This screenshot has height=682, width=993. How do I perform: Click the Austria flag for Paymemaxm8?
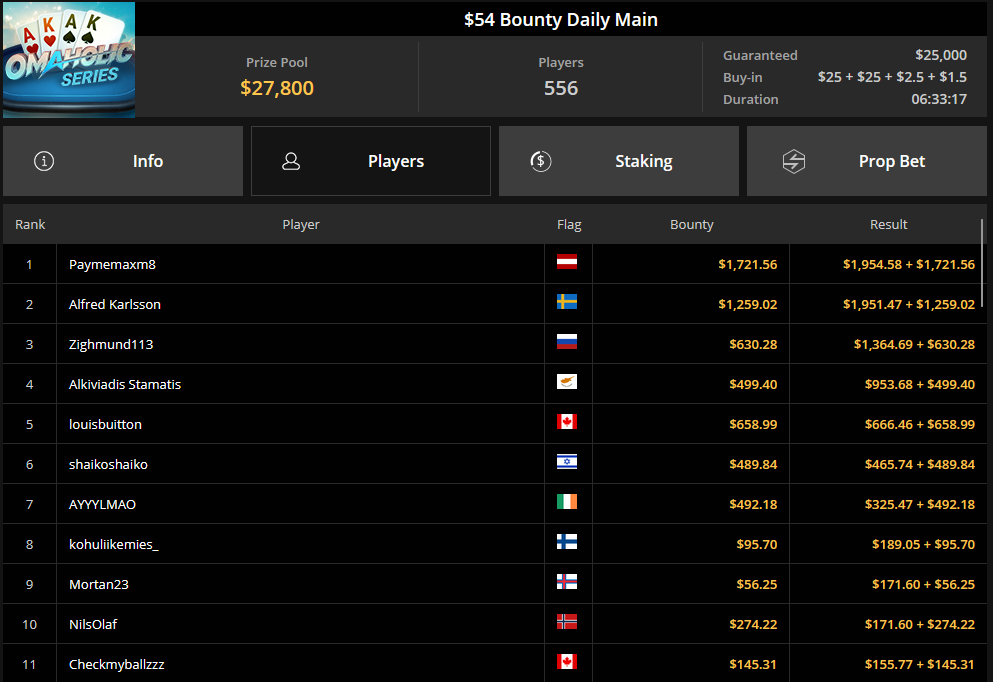[567, 262]
